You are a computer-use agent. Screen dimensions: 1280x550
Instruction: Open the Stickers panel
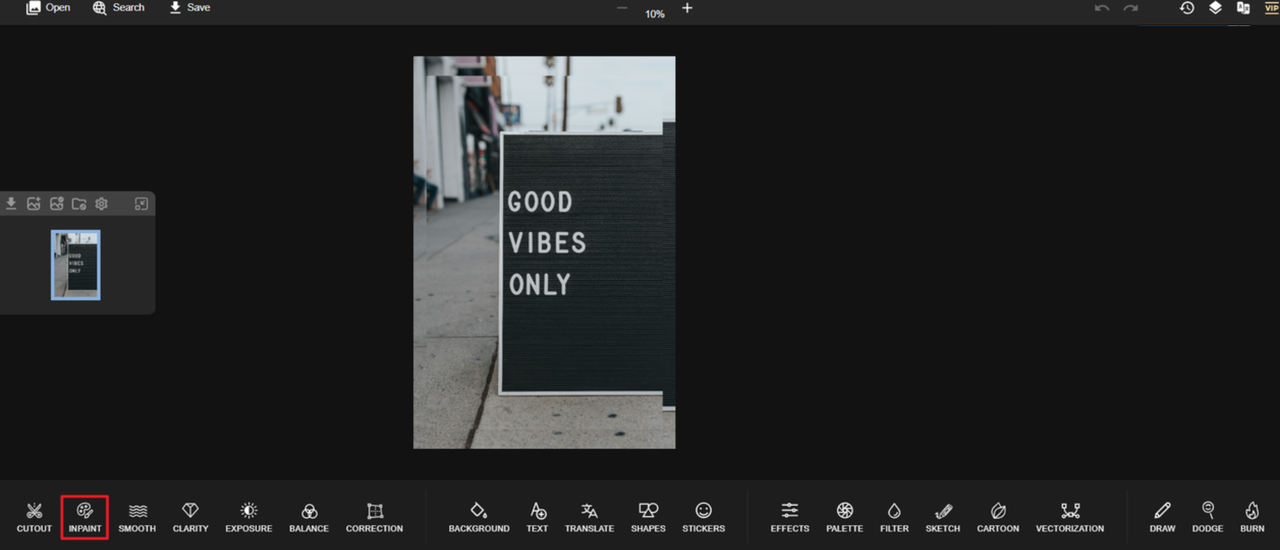(704, 517)
